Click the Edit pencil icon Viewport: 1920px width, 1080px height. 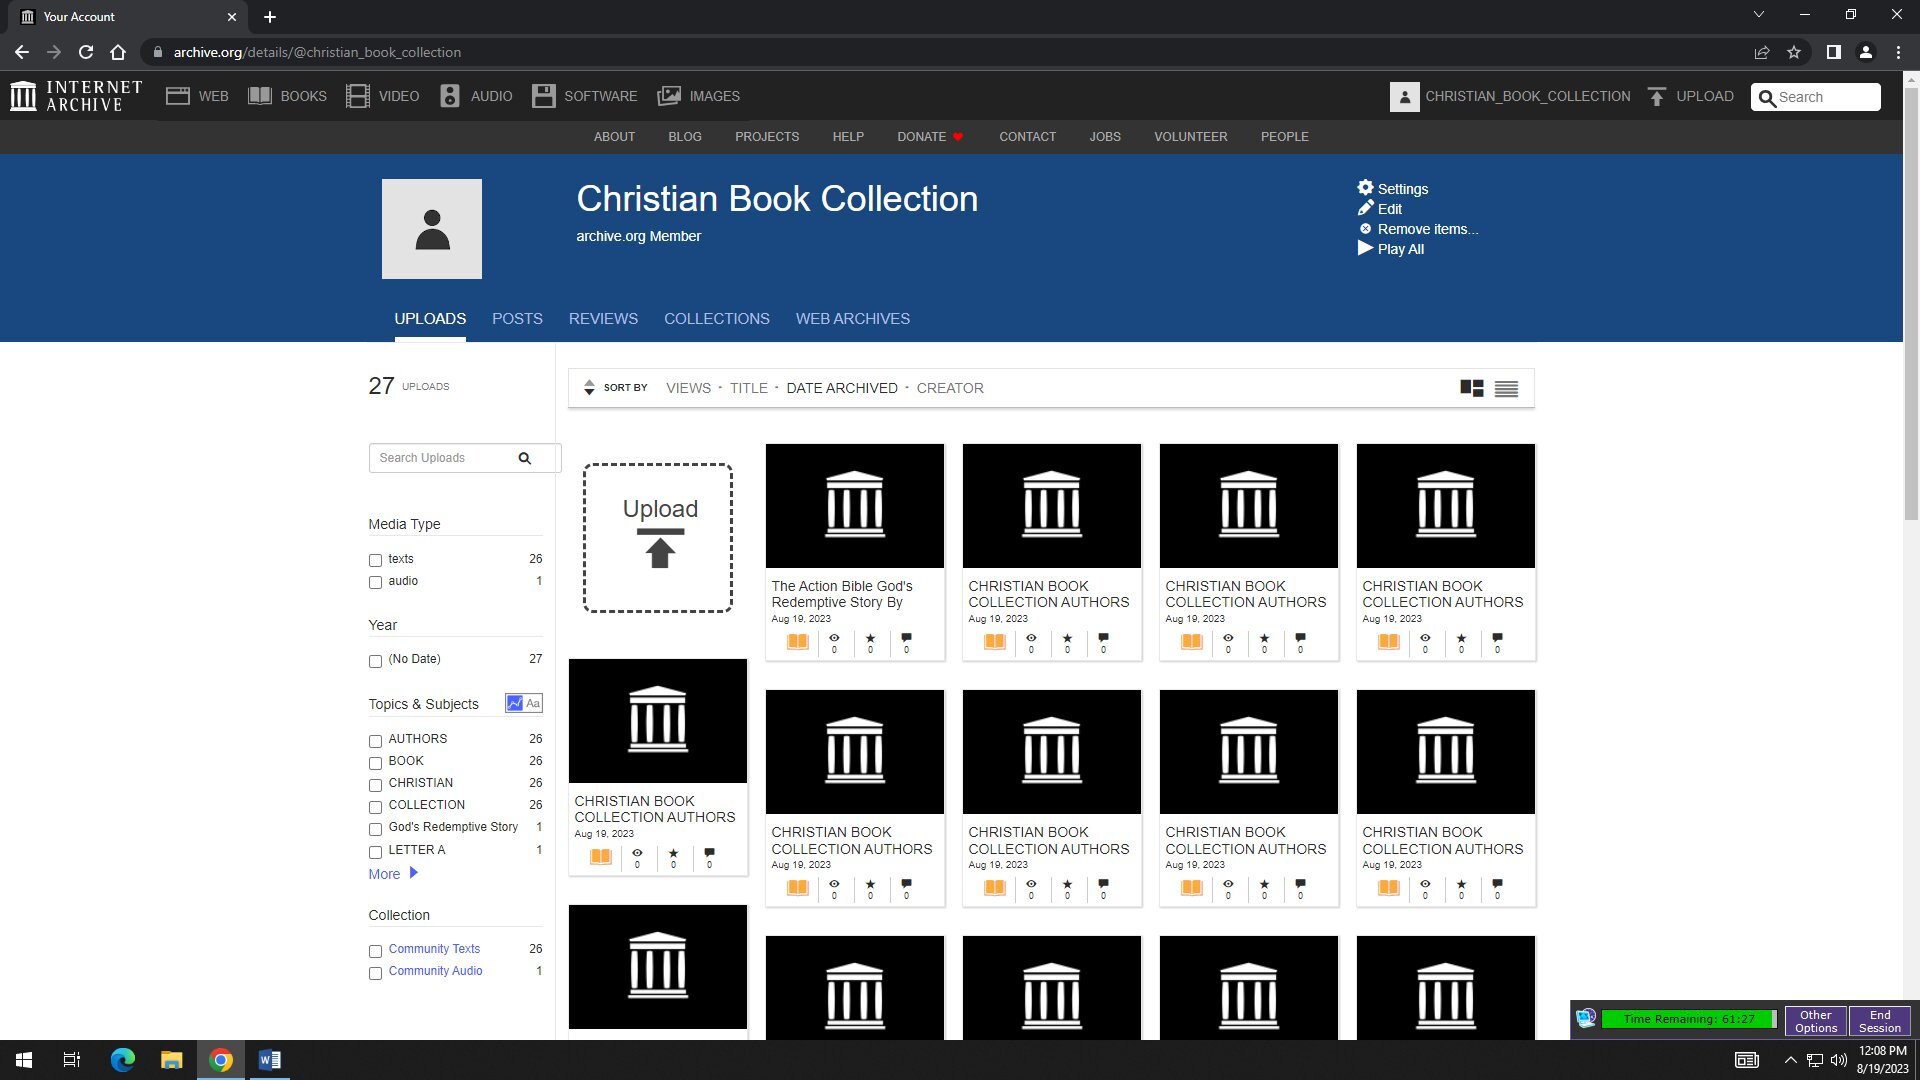pos(1365,208)
